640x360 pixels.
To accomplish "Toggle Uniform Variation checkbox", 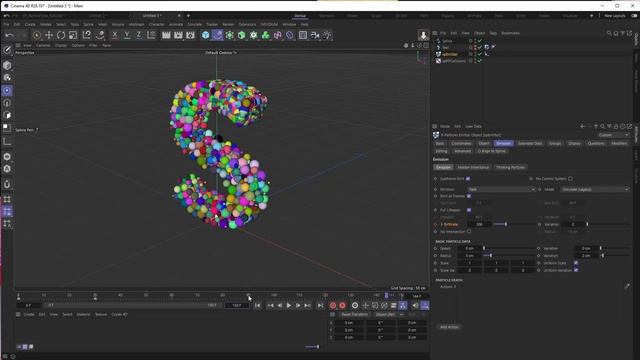I will pyautogui.click(x=576, y=270).
